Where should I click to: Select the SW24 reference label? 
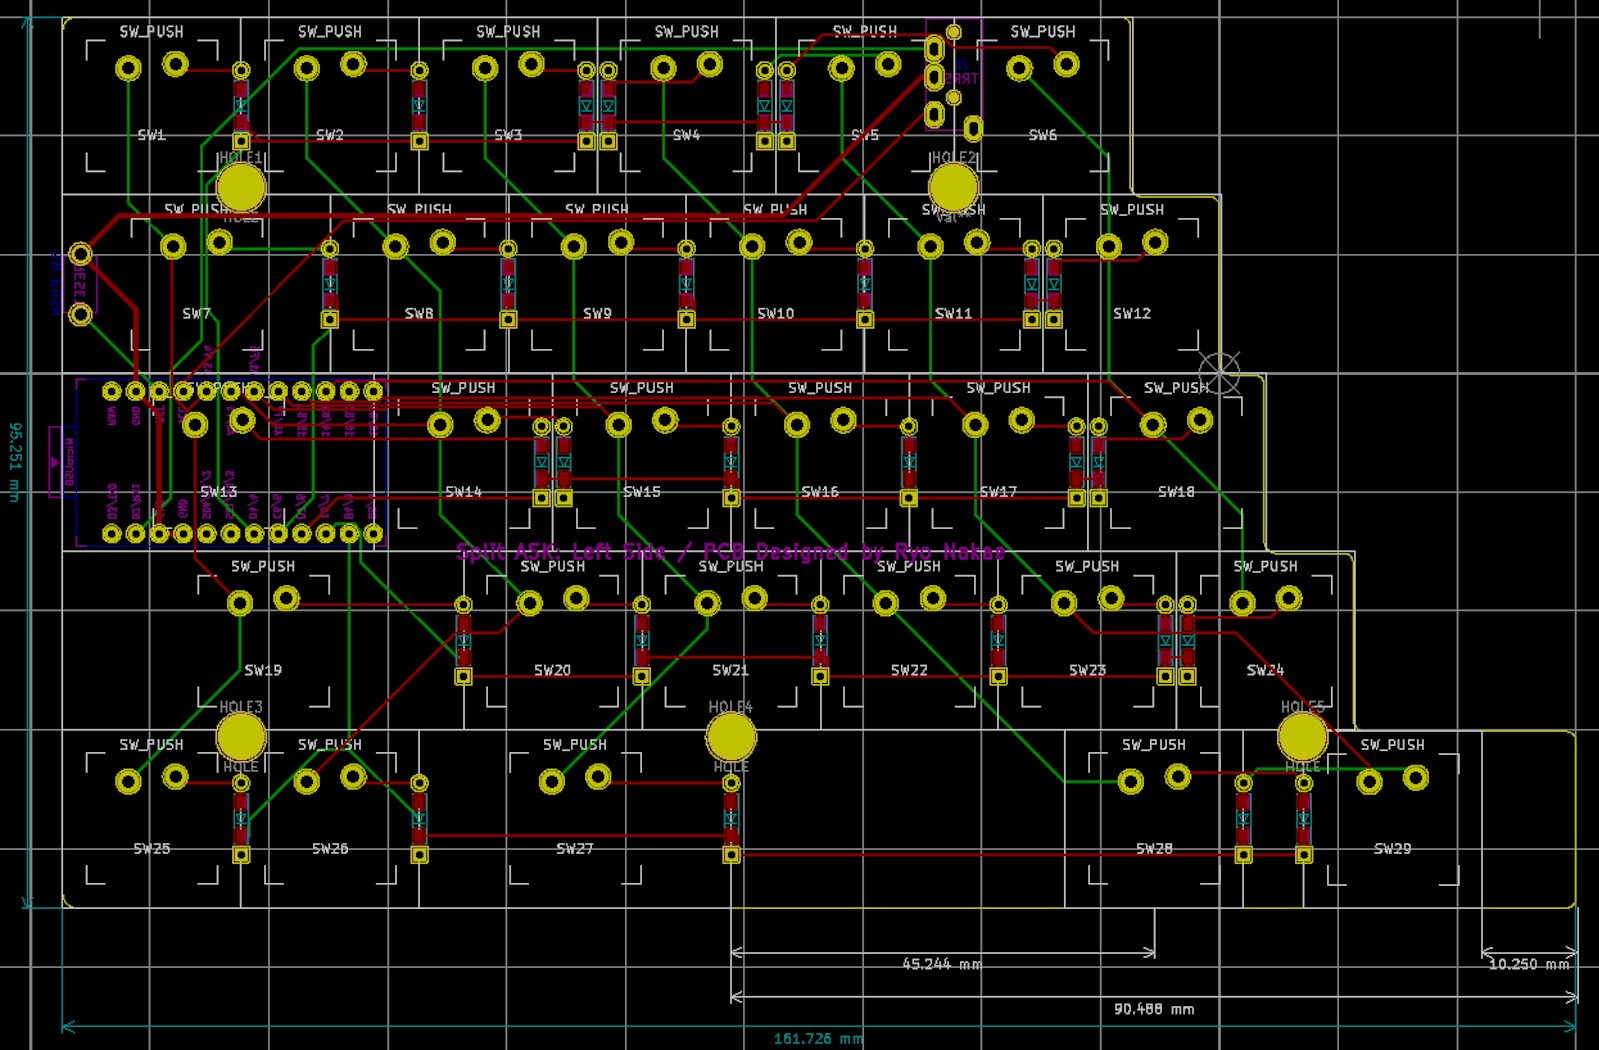(1265, 670)
